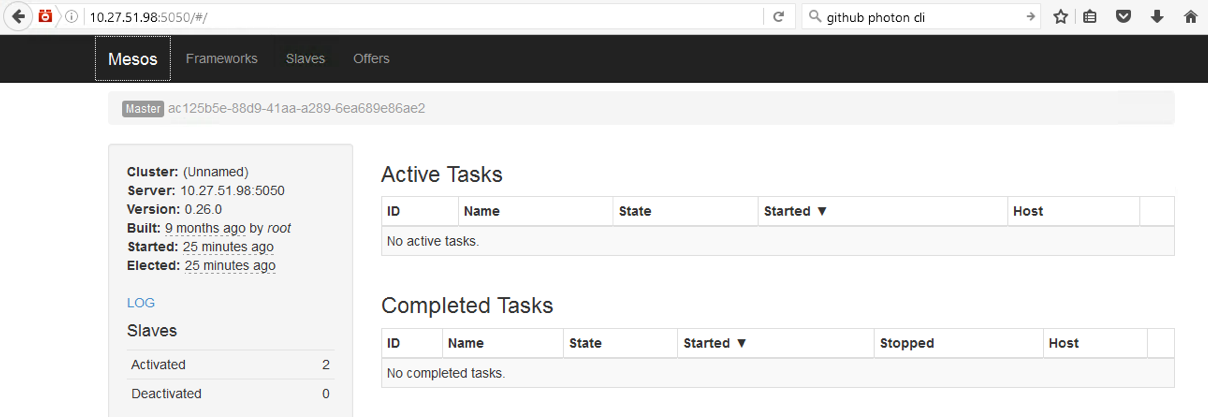
Task: Open the site information icon
Action: [72, 17]
